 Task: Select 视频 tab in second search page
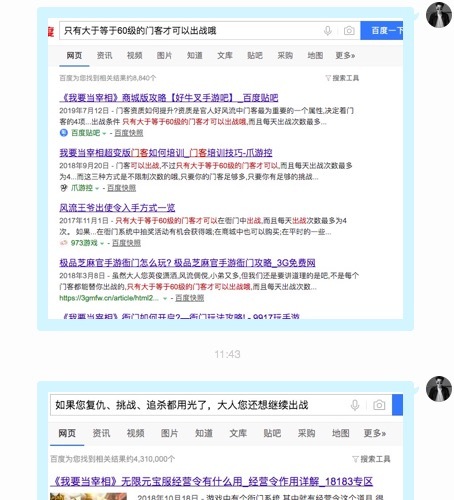(135, 433)
